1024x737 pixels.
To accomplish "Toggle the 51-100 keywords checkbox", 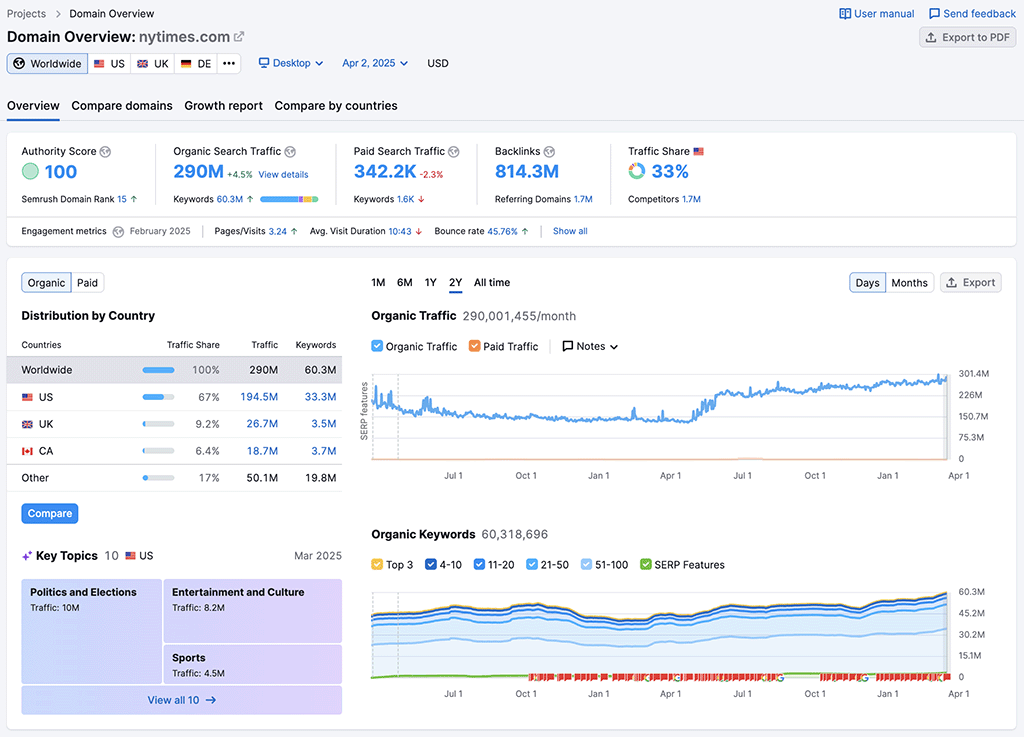I will [x=586, y=564].
